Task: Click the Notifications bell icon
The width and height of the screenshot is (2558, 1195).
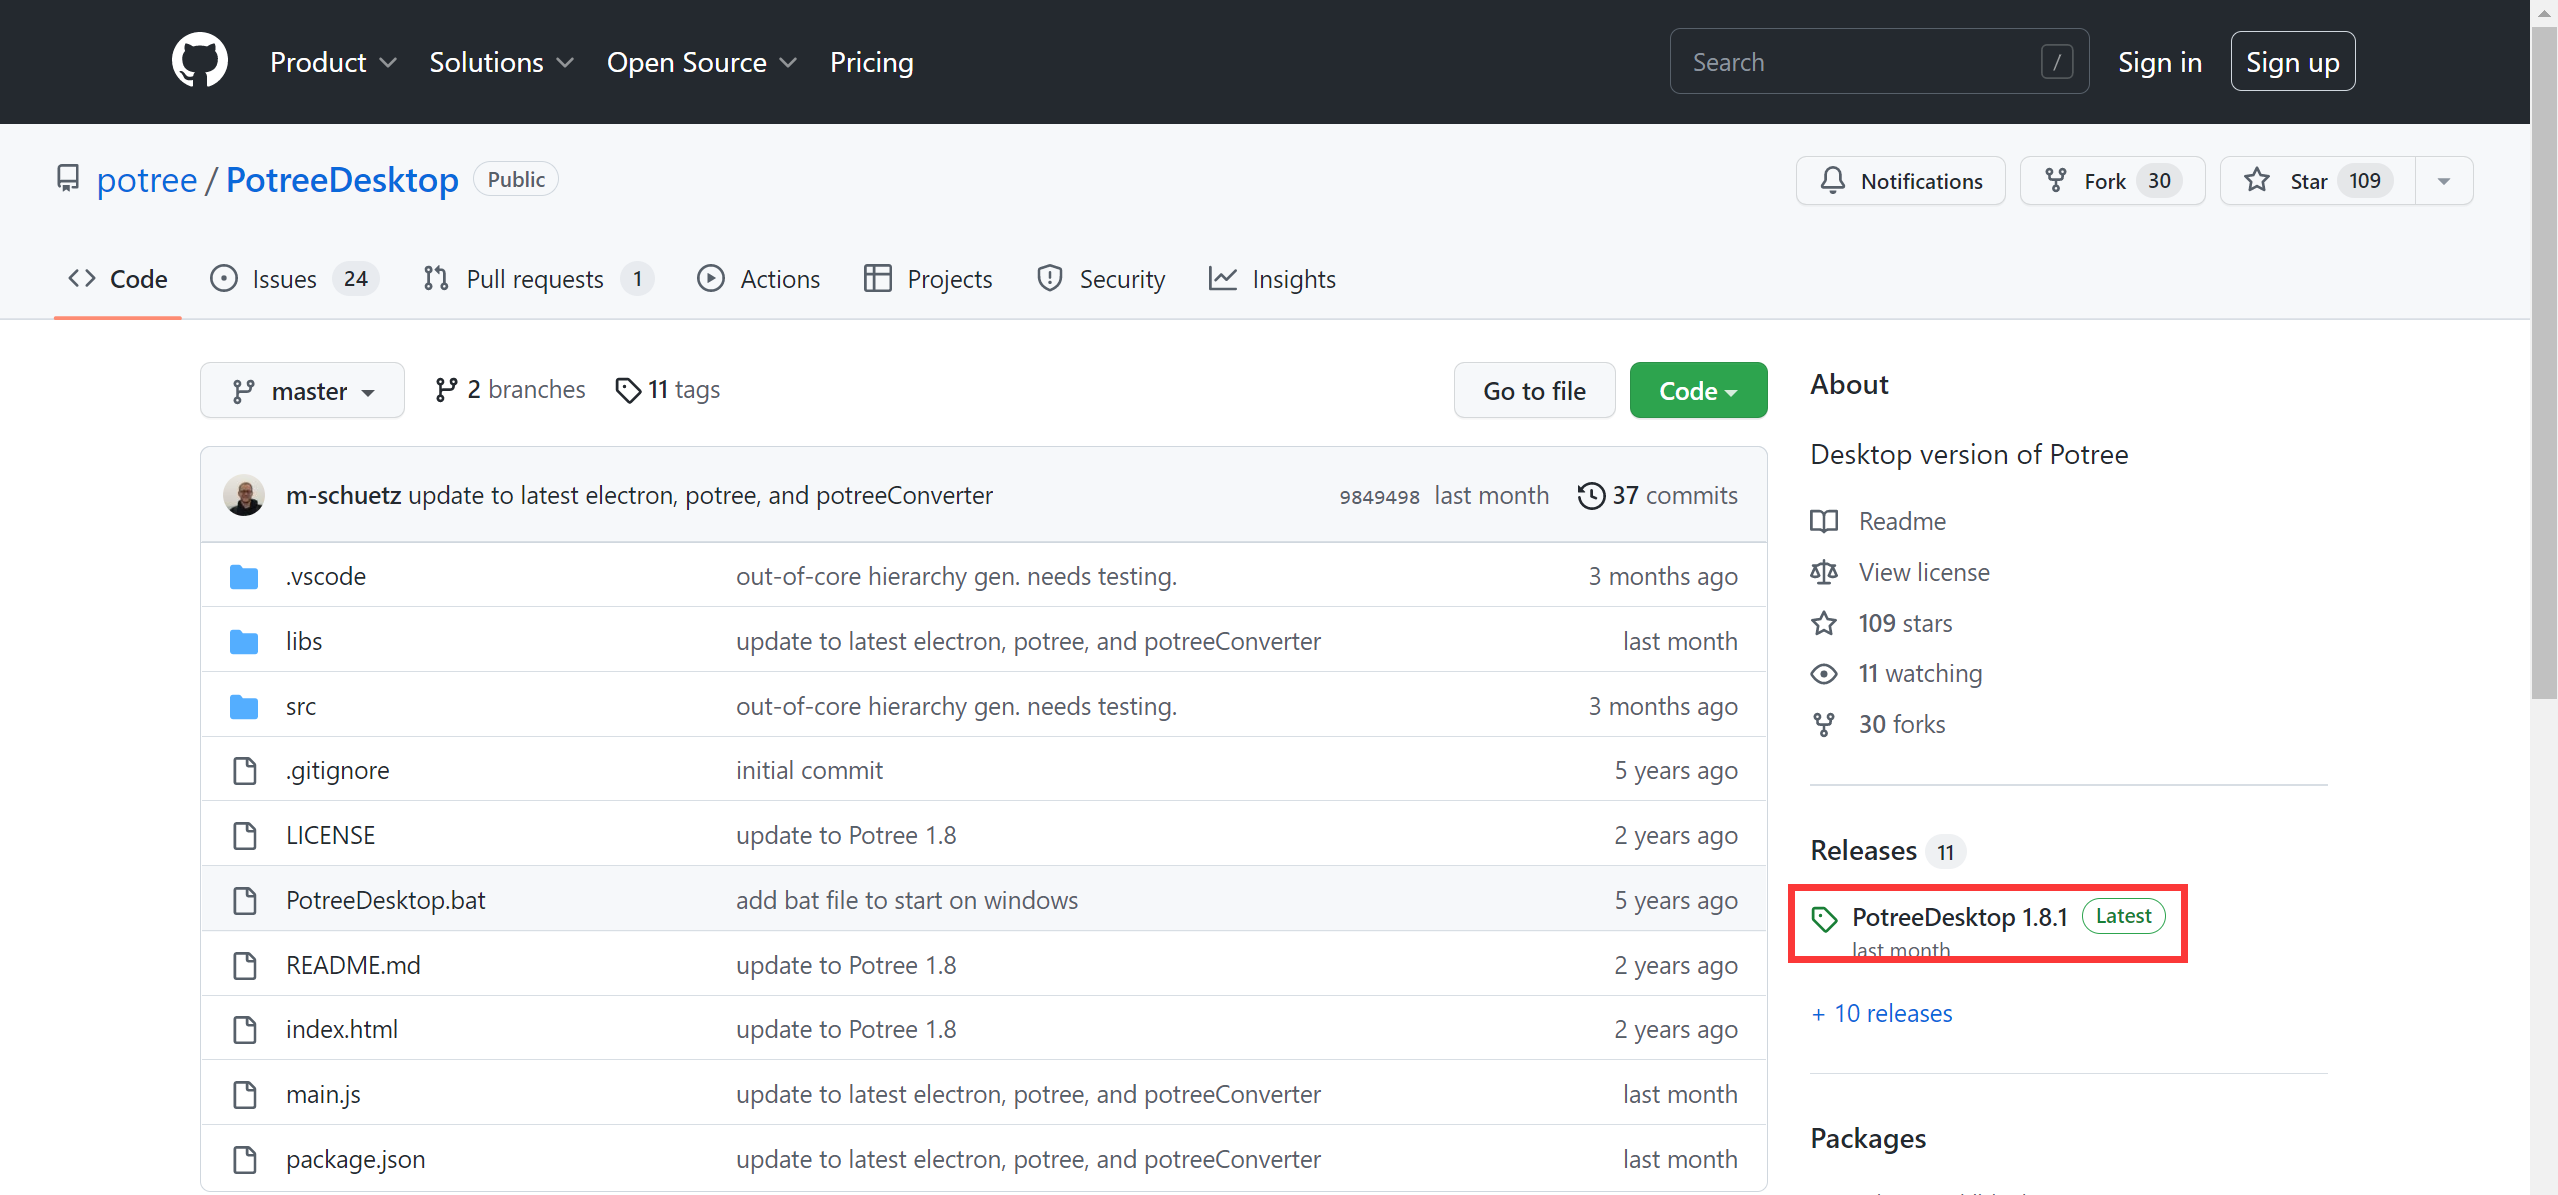Action: tap(1832, 181)
